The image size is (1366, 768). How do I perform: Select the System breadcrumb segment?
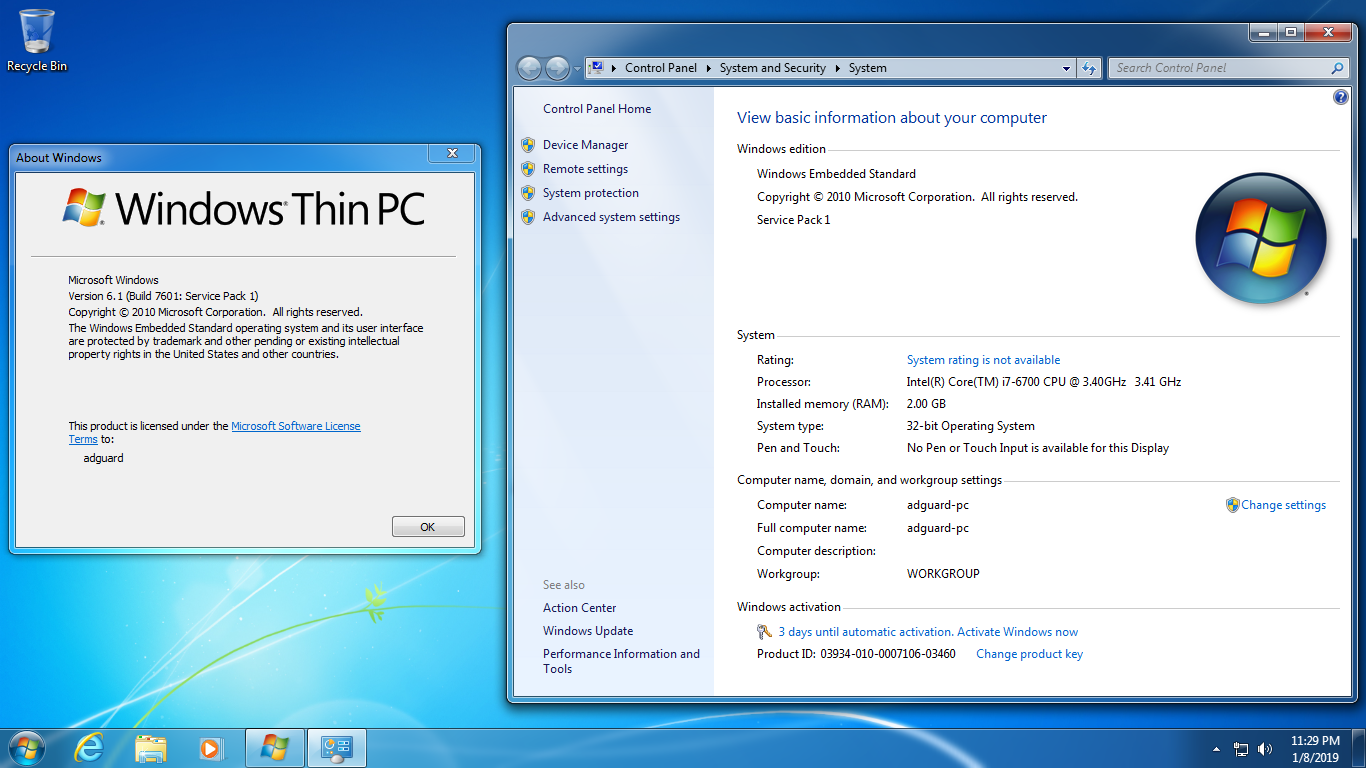[867, 68]
